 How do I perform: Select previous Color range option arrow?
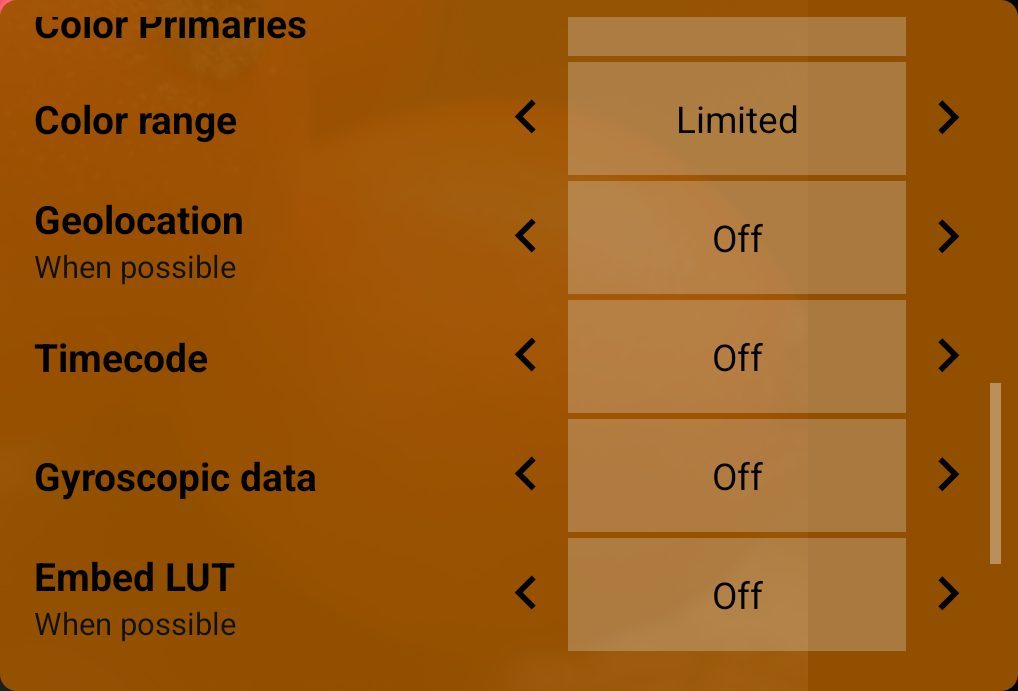click(x=526, y=117)
